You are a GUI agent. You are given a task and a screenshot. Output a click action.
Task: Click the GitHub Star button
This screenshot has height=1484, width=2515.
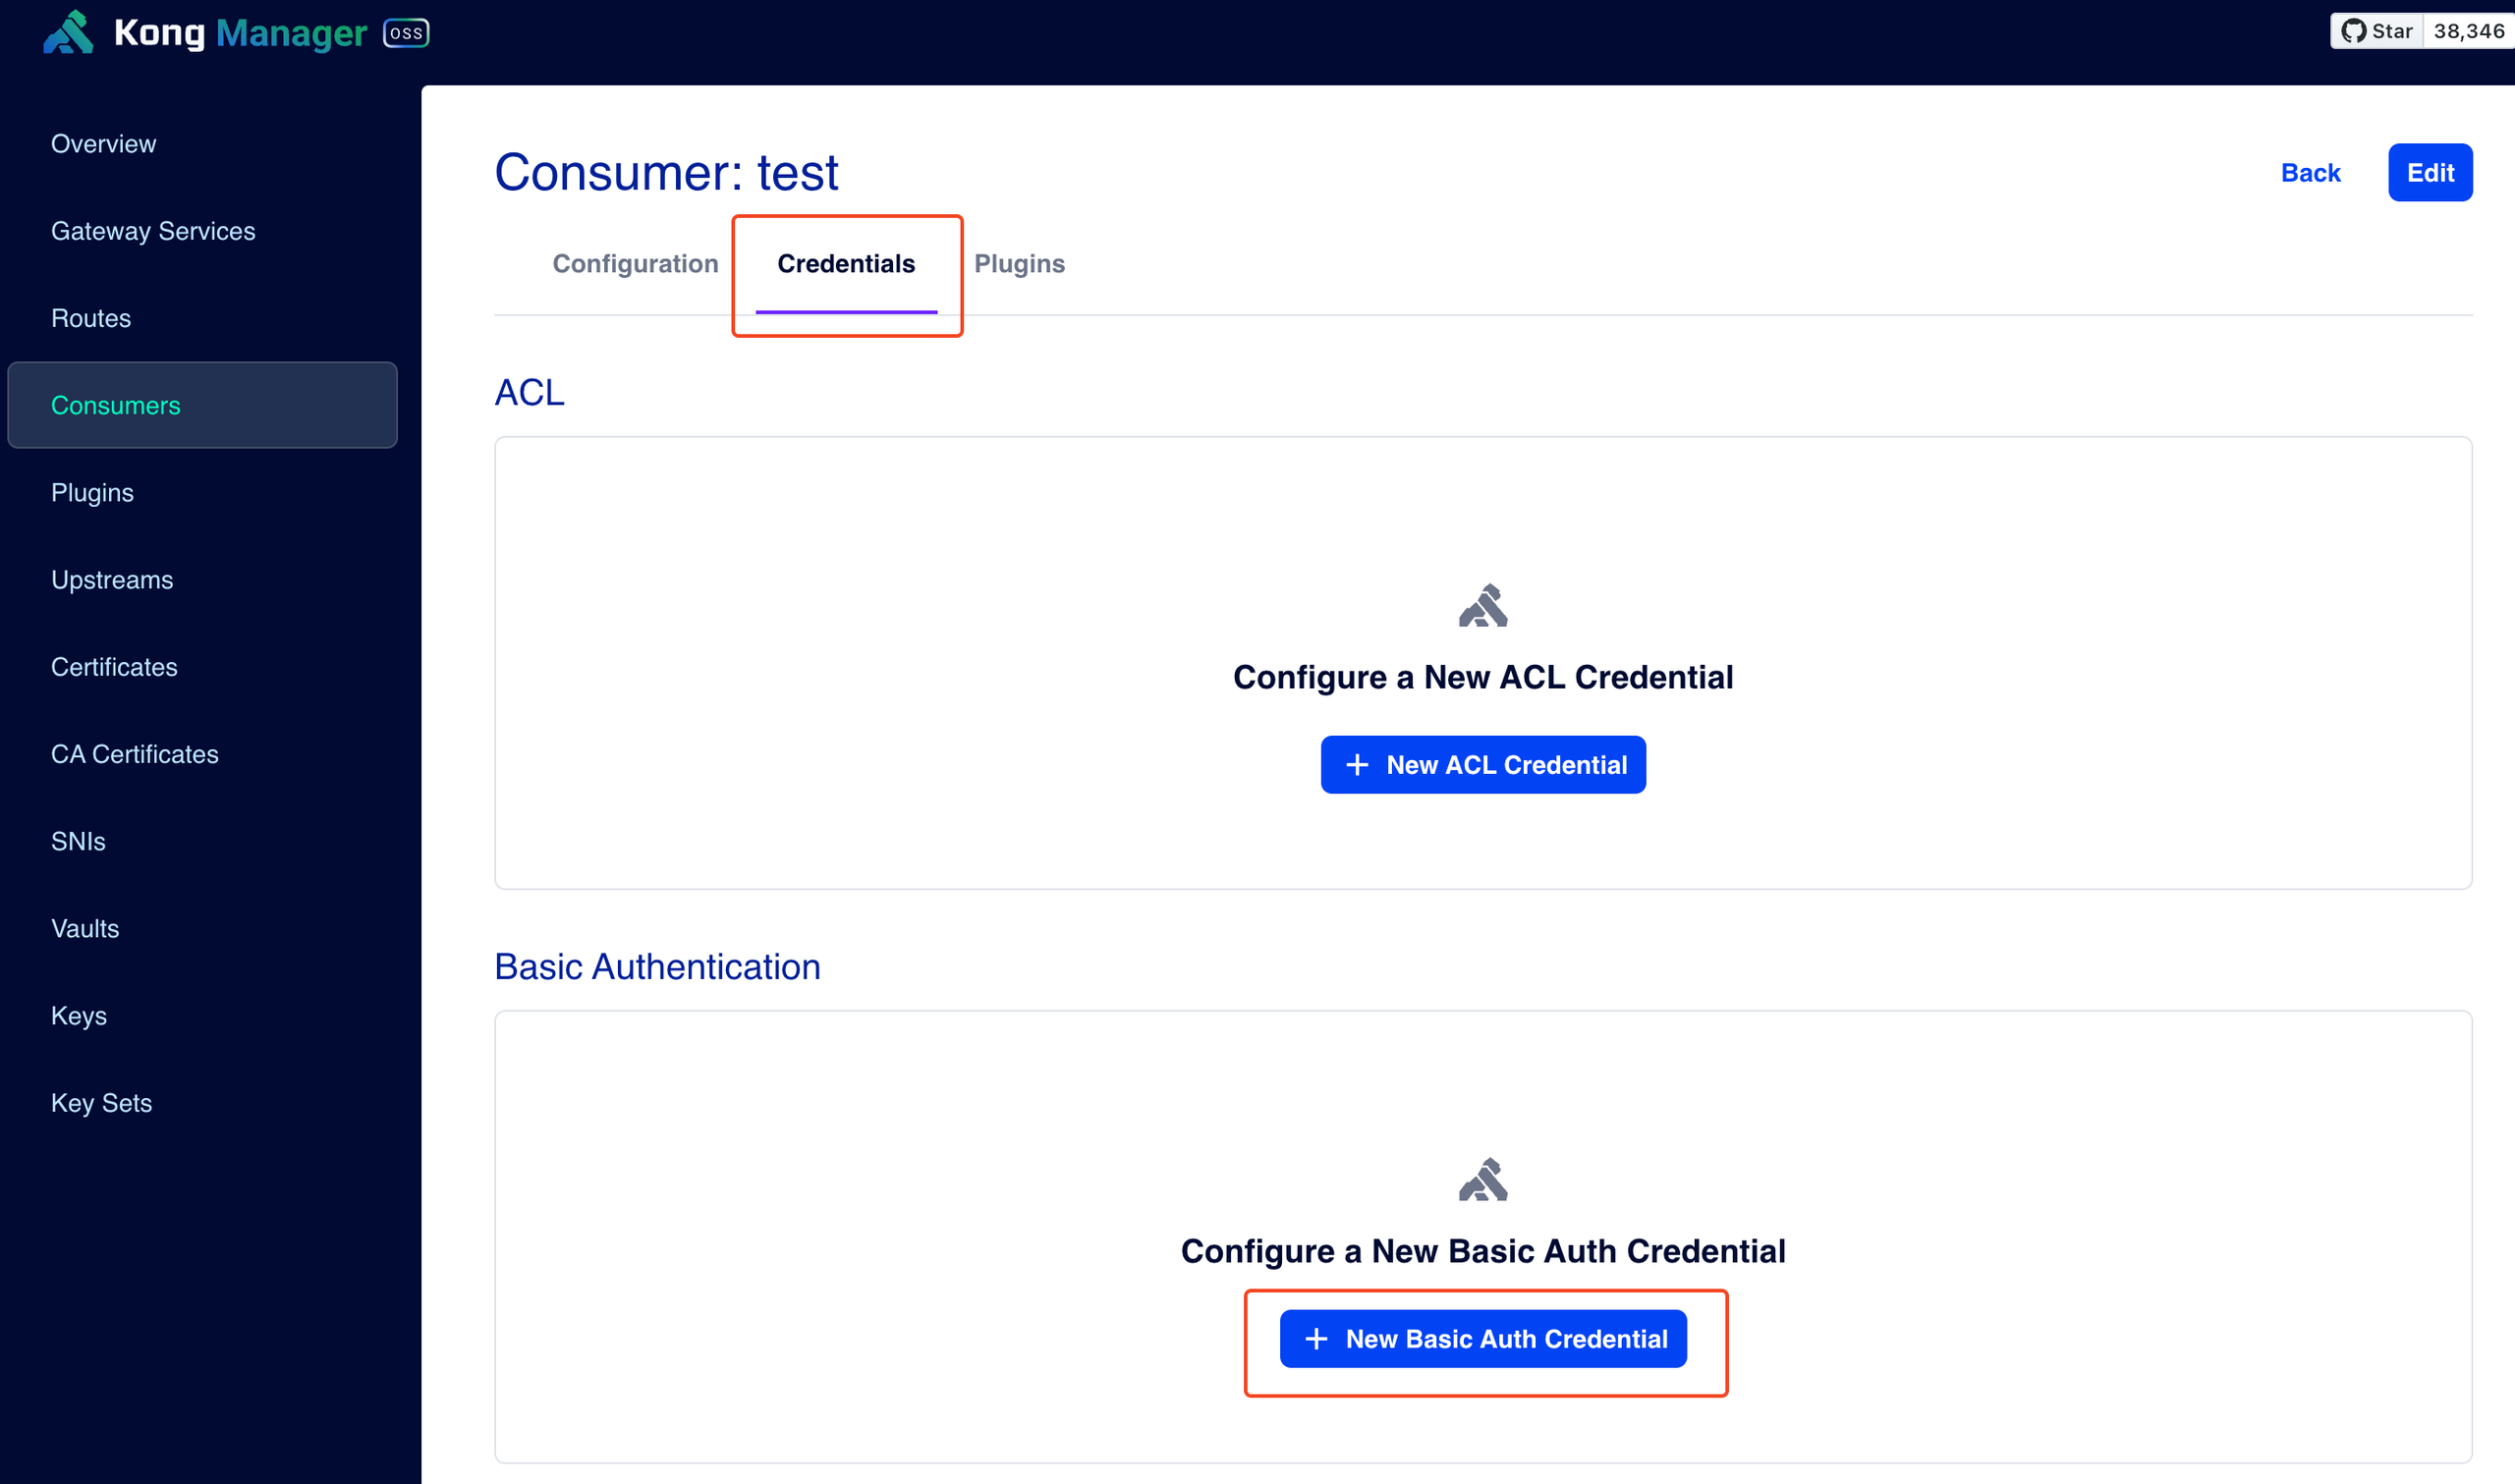pos(2377,31)
